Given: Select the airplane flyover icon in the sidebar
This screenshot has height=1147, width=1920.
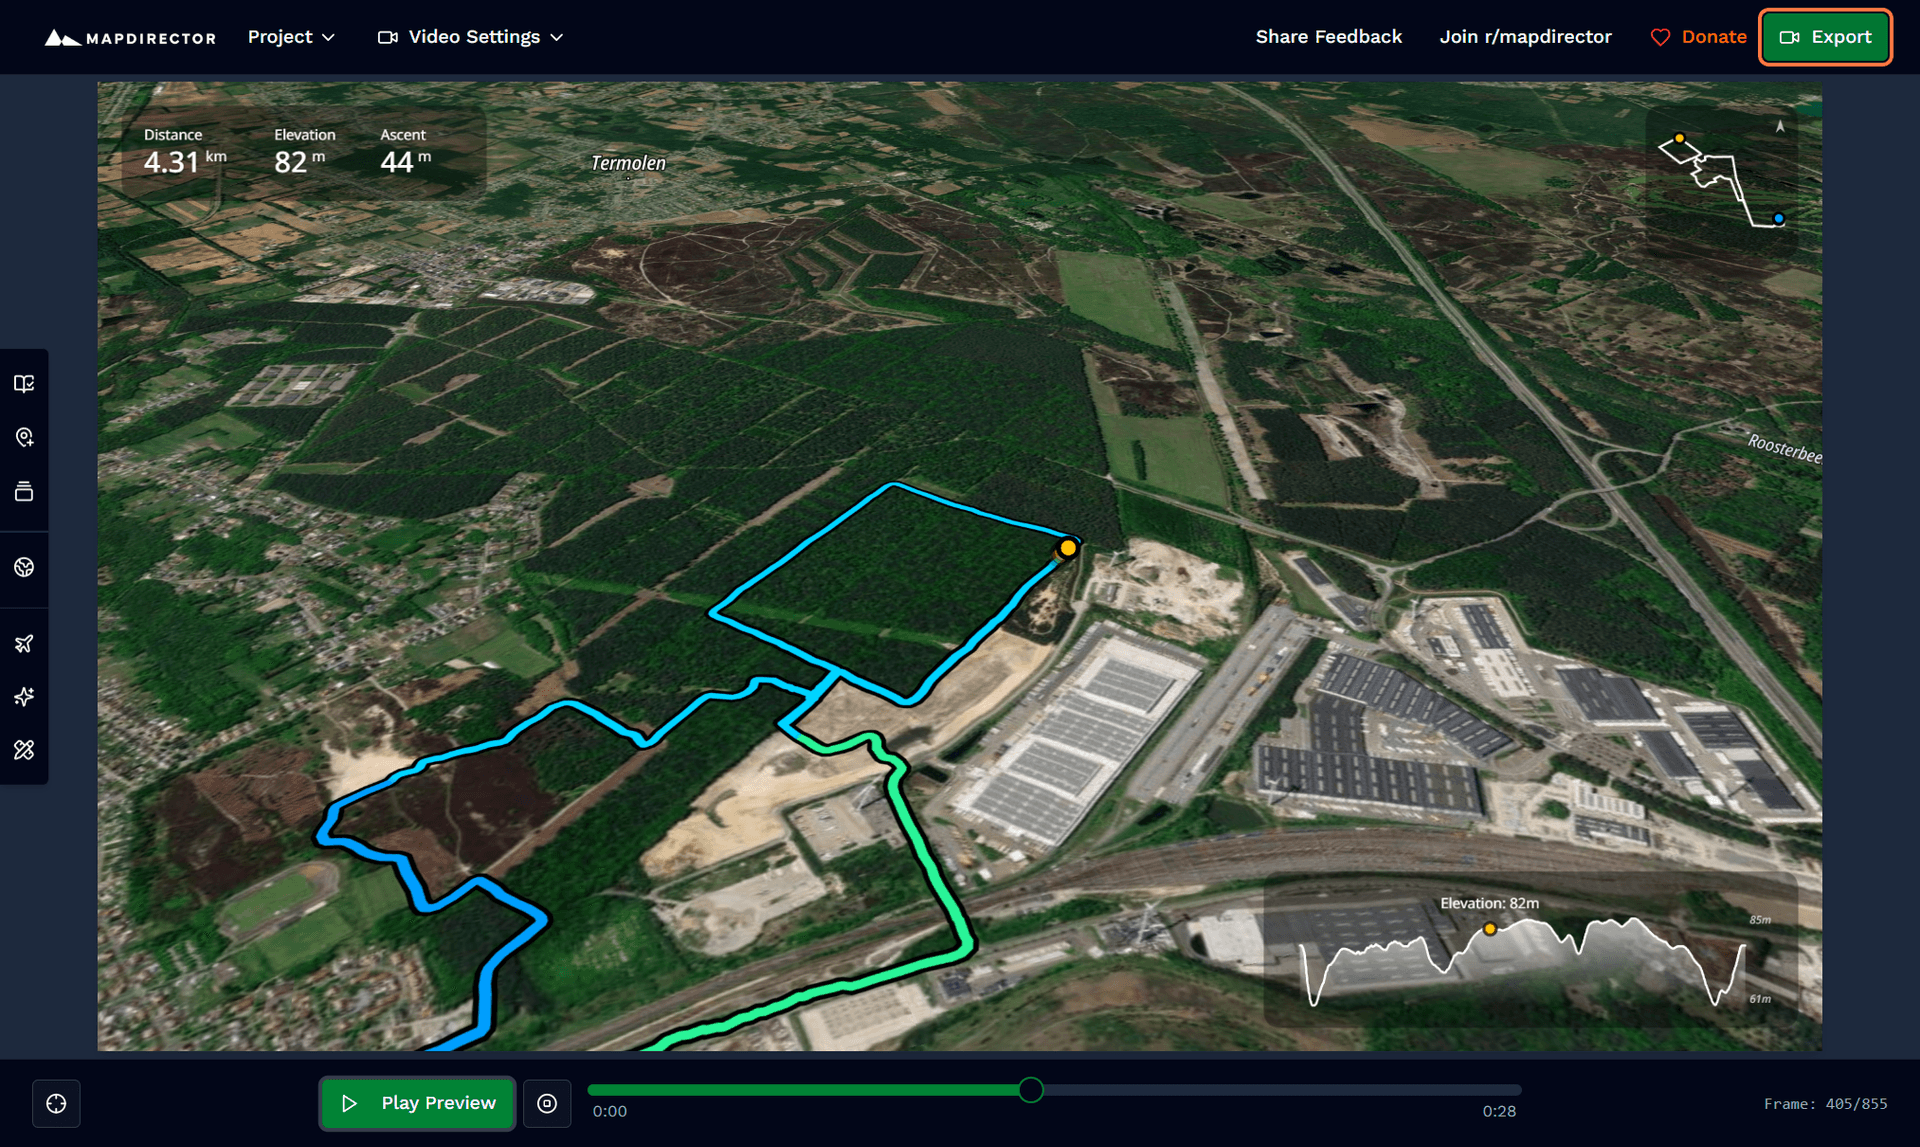Looking at the screenshot, I should click(24, 643).
